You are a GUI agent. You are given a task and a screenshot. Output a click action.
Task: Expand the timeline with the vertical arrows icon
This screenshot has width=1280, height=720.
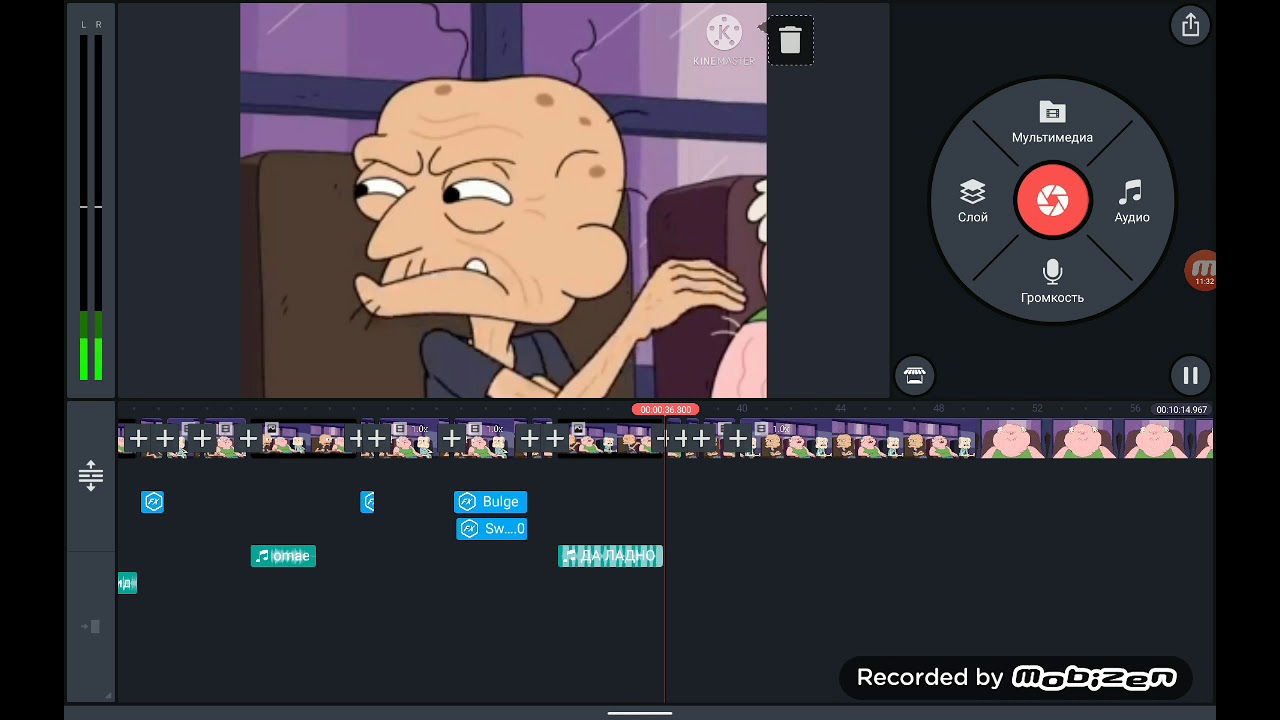(x=91, y=475)
